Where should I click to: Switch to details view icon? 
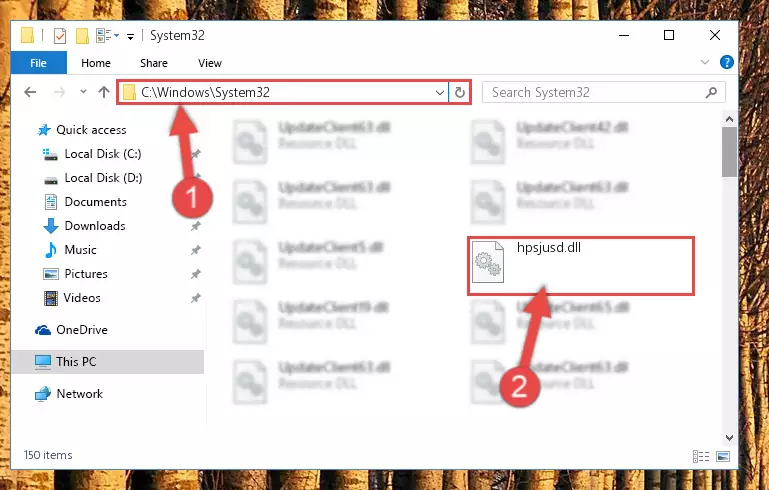pos(701,456)
